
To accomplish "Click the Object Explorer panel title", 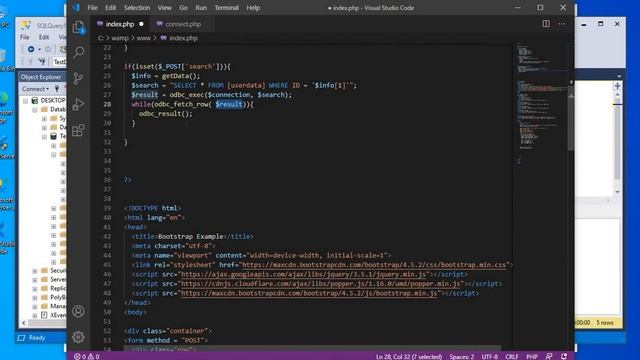I will click(41, 77).
